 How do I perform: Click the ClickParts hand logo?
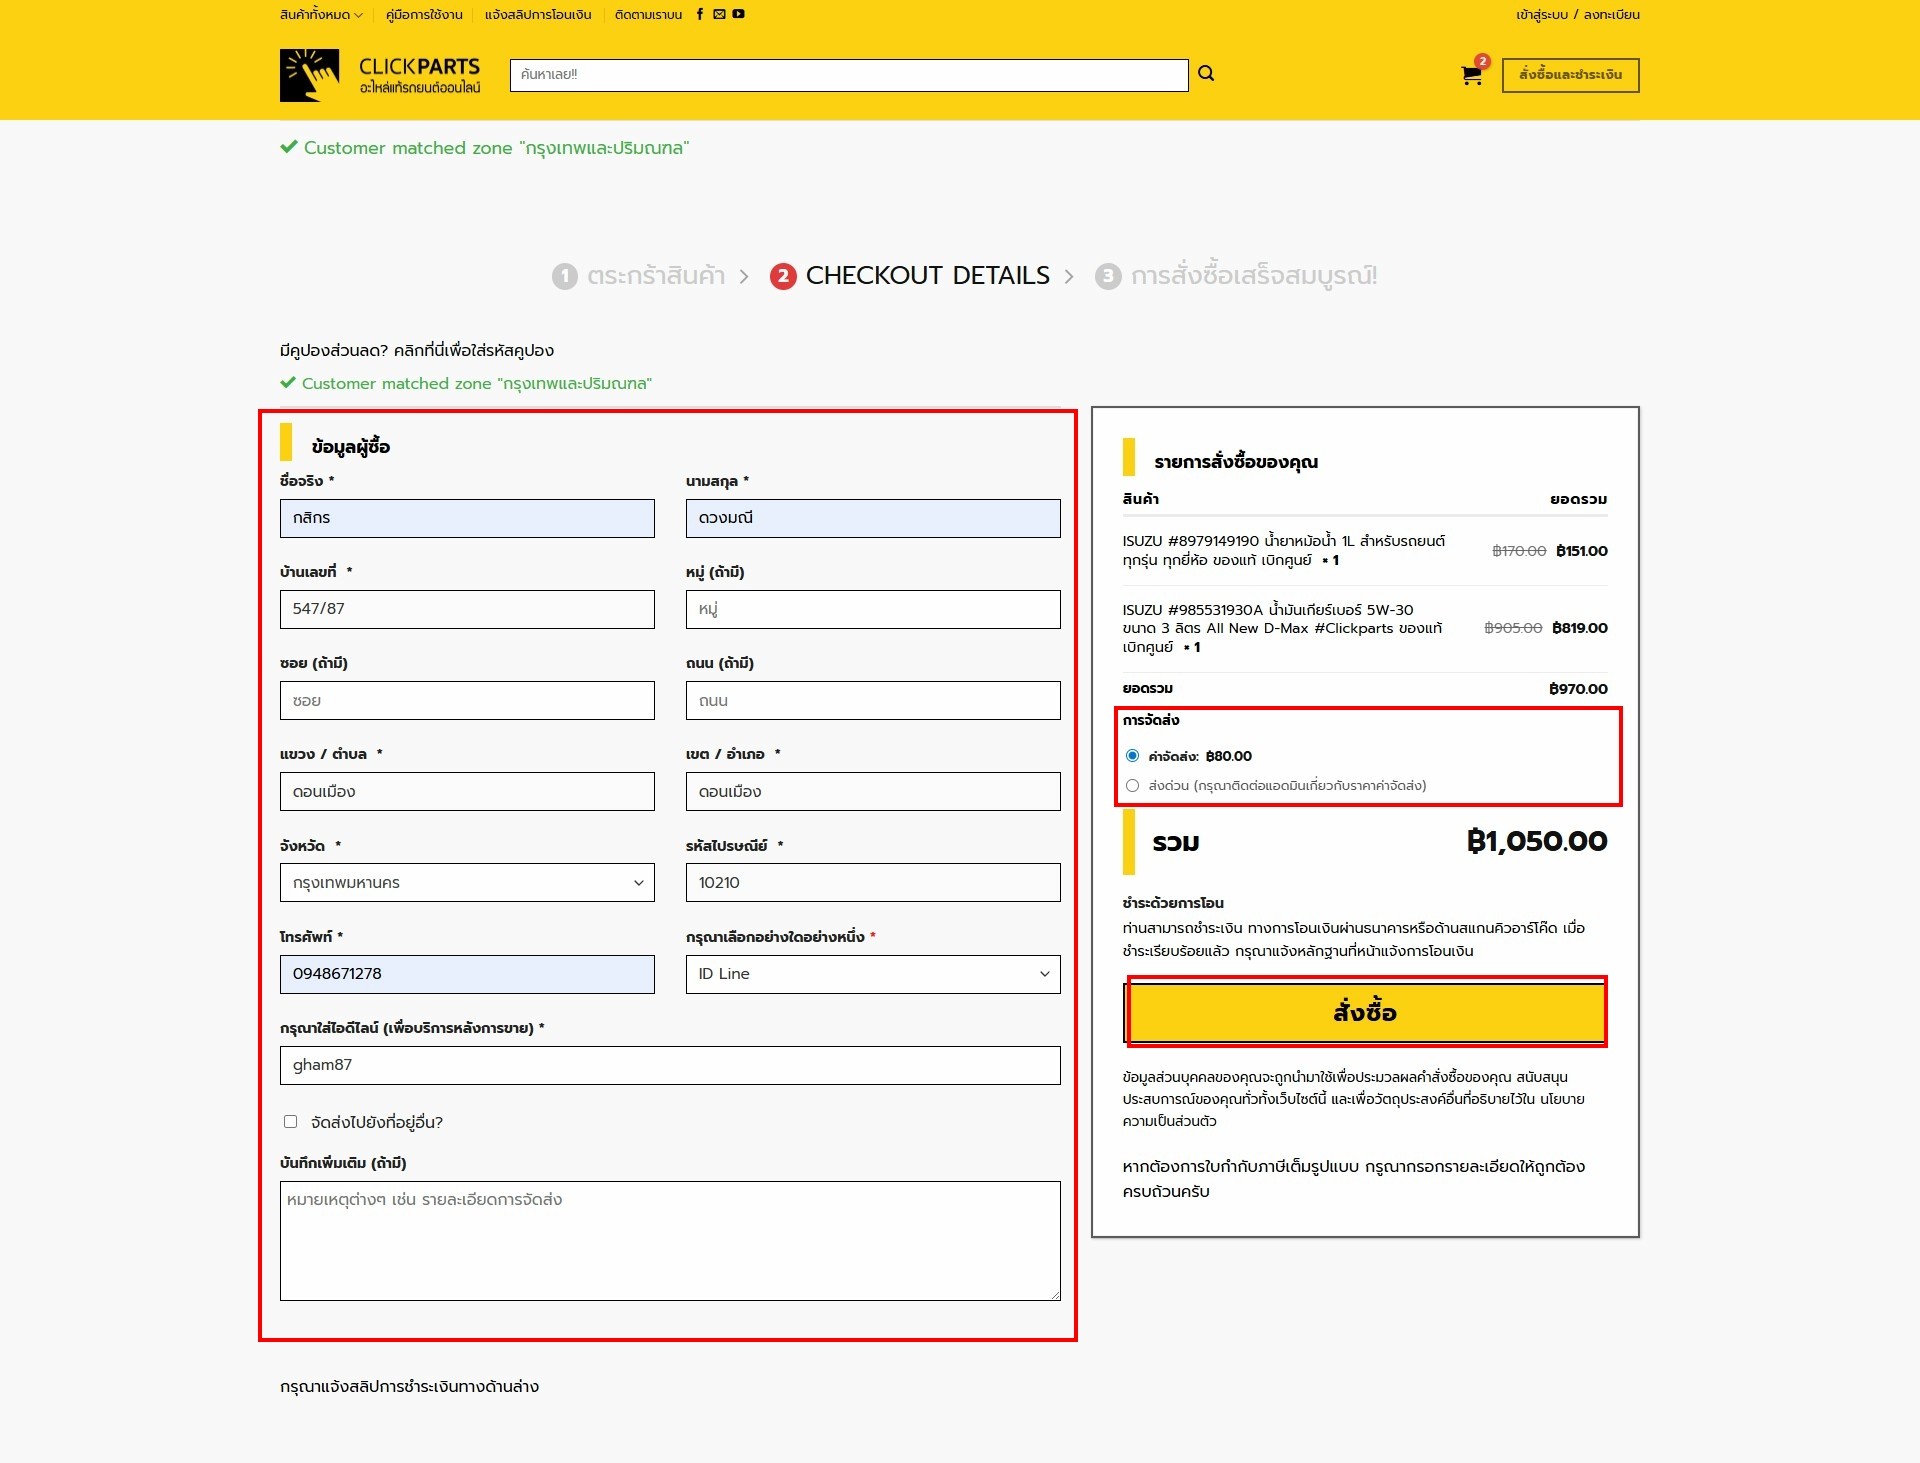[x=309, y=75]
